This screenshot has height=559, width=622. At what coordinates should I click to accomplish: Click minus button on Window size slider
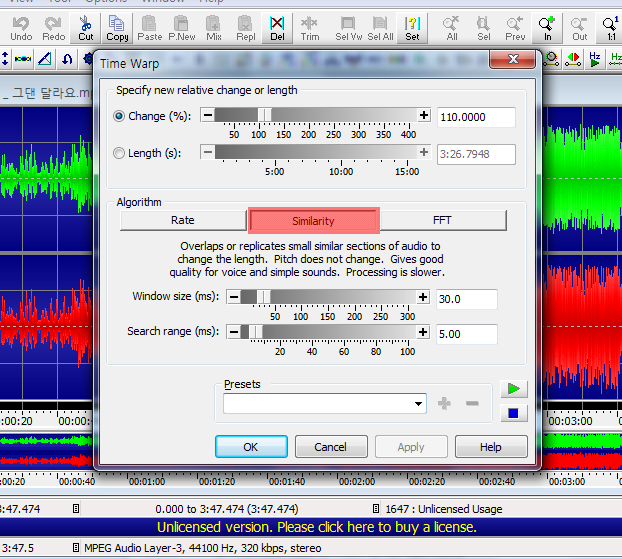tap(233, 297)
